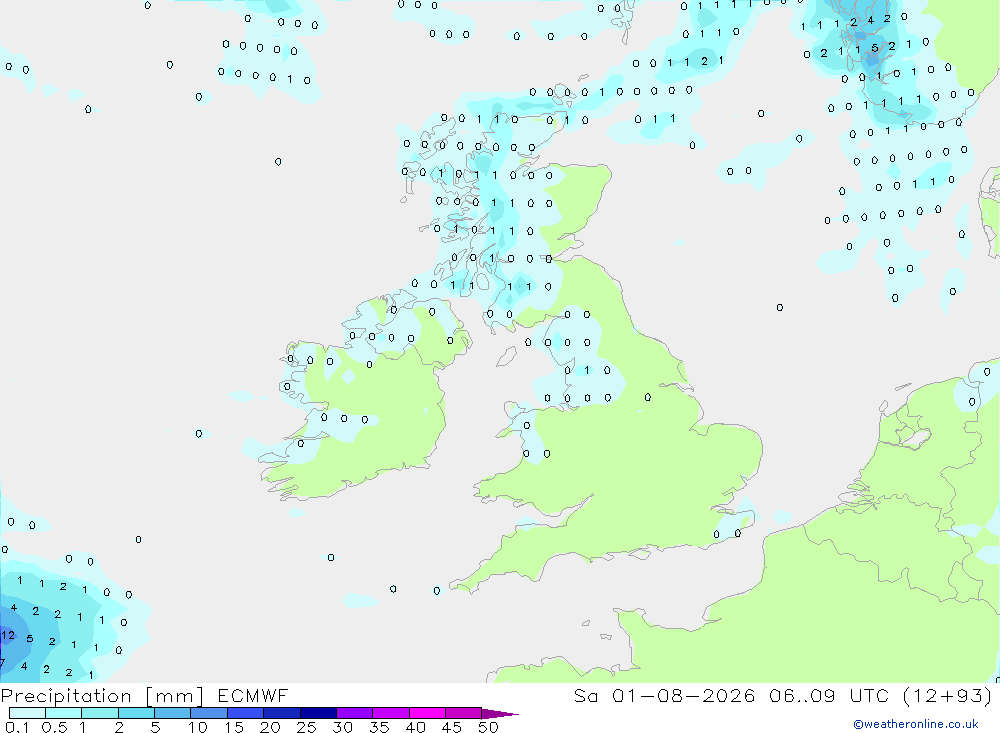Image resolution: width=1000 pixels, height=733 pixels.
Task: Click the legend scale label "20"
Action: [270, 727]
